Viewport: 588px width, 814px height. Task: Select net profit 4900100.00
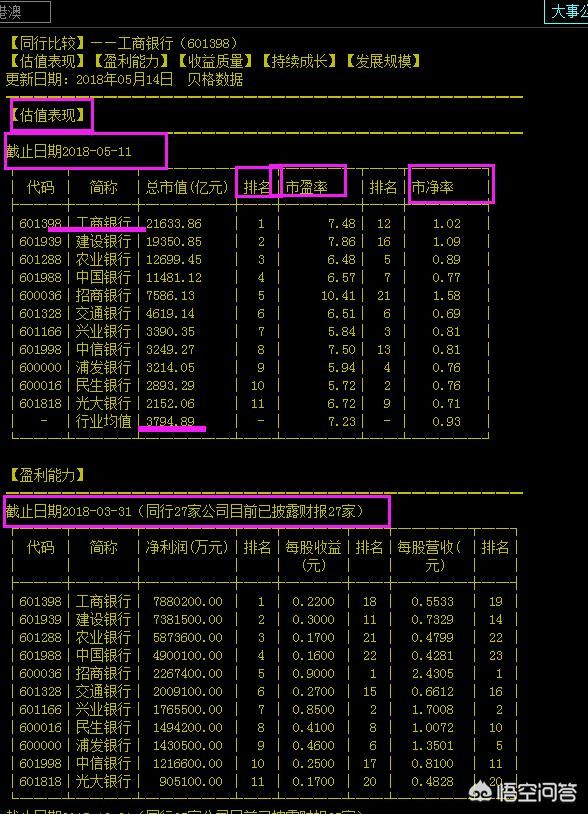[x=188, y=656]
